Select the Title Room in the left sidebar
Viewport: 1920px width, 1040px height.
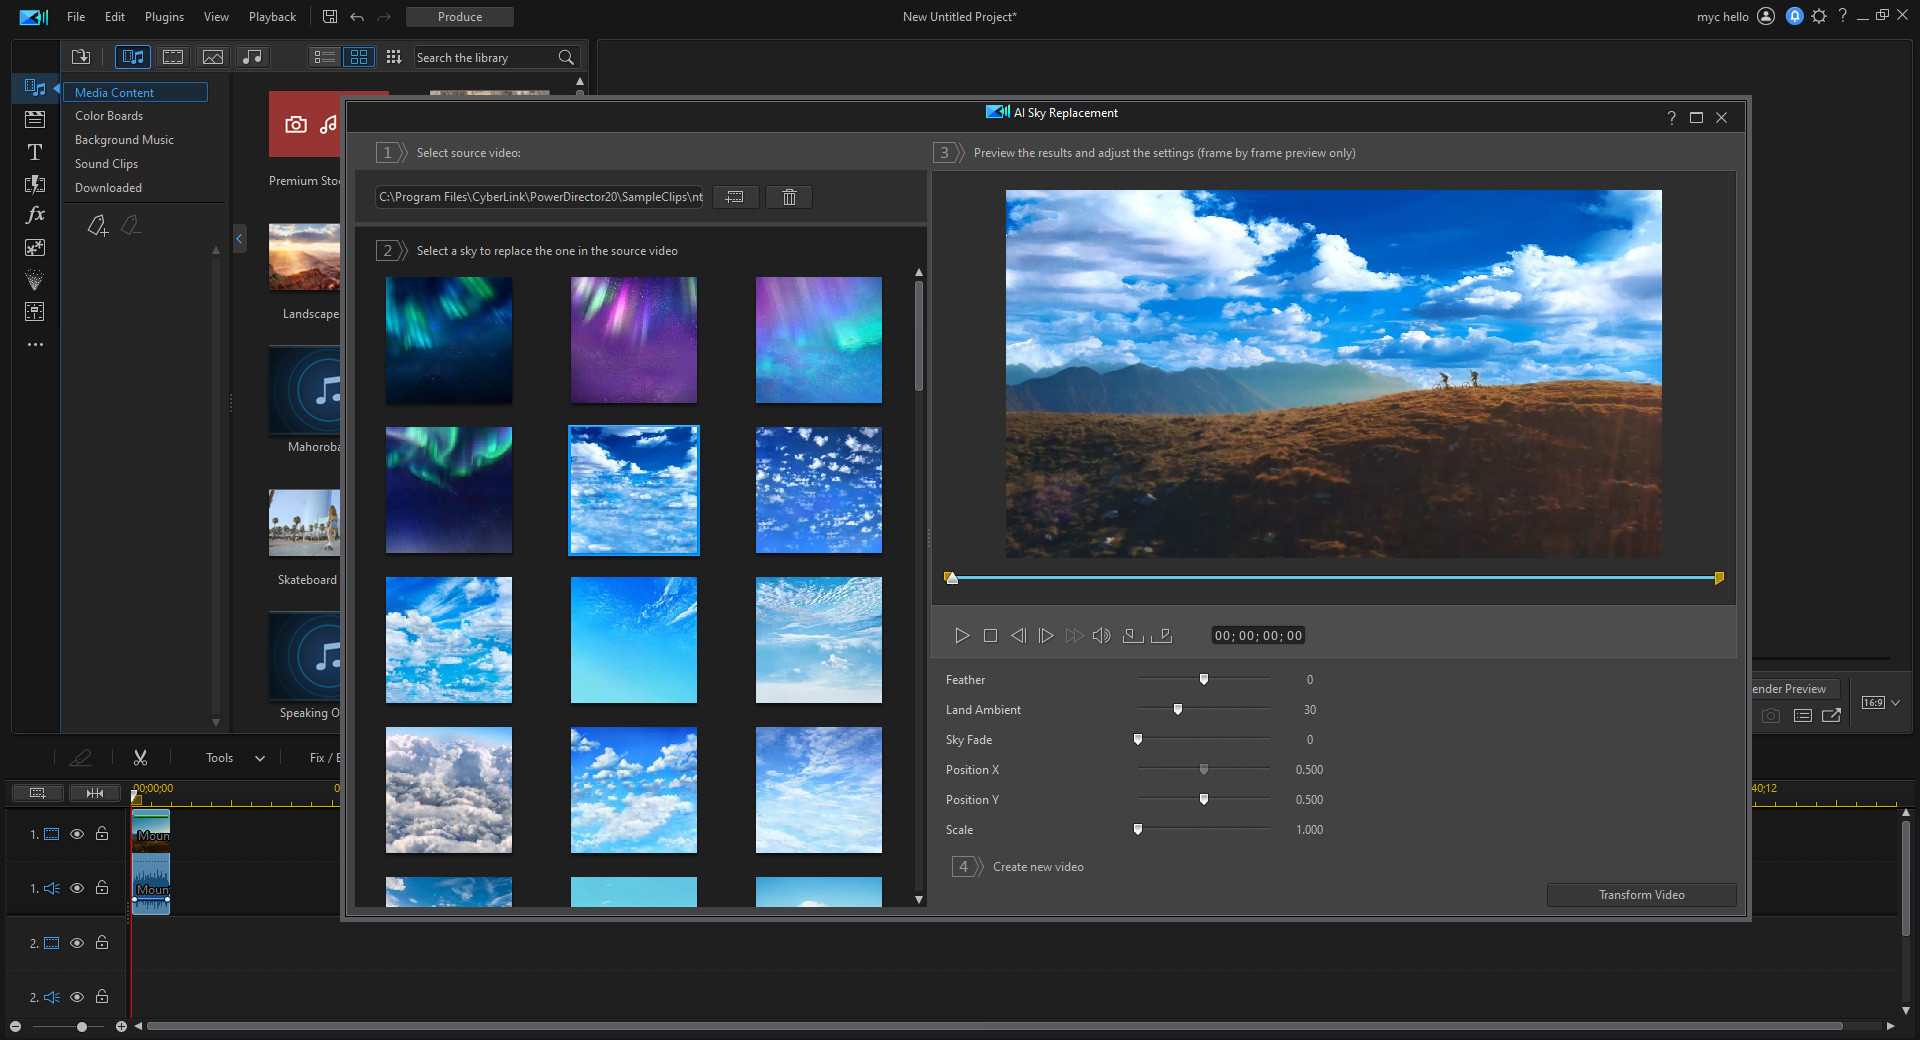coord(35,152)
